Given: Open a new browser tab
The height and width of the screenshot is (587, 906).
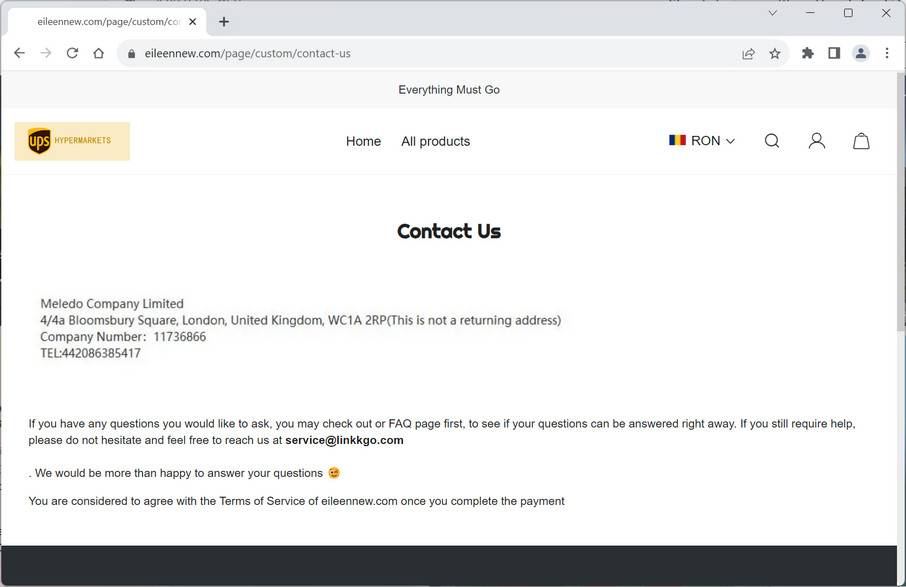Looking at the screenshot, I should click(x=224, y=21).
